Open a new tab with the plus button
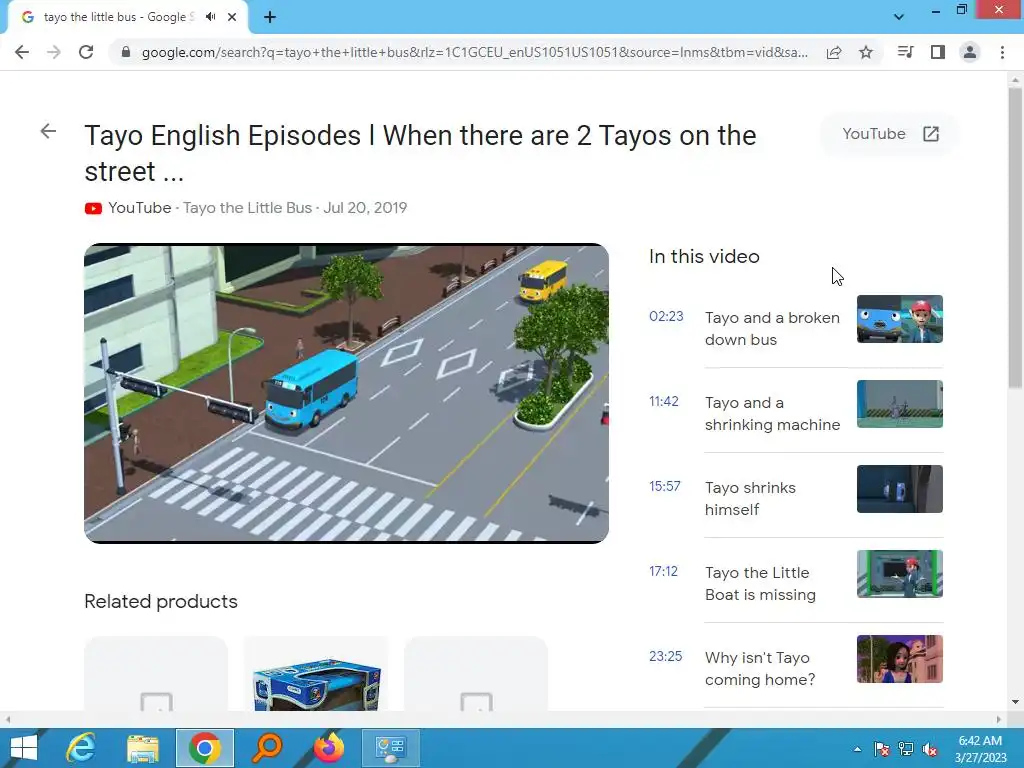Screen dimensions: 1024x768 pyautogui.click(x=270, y=17)
